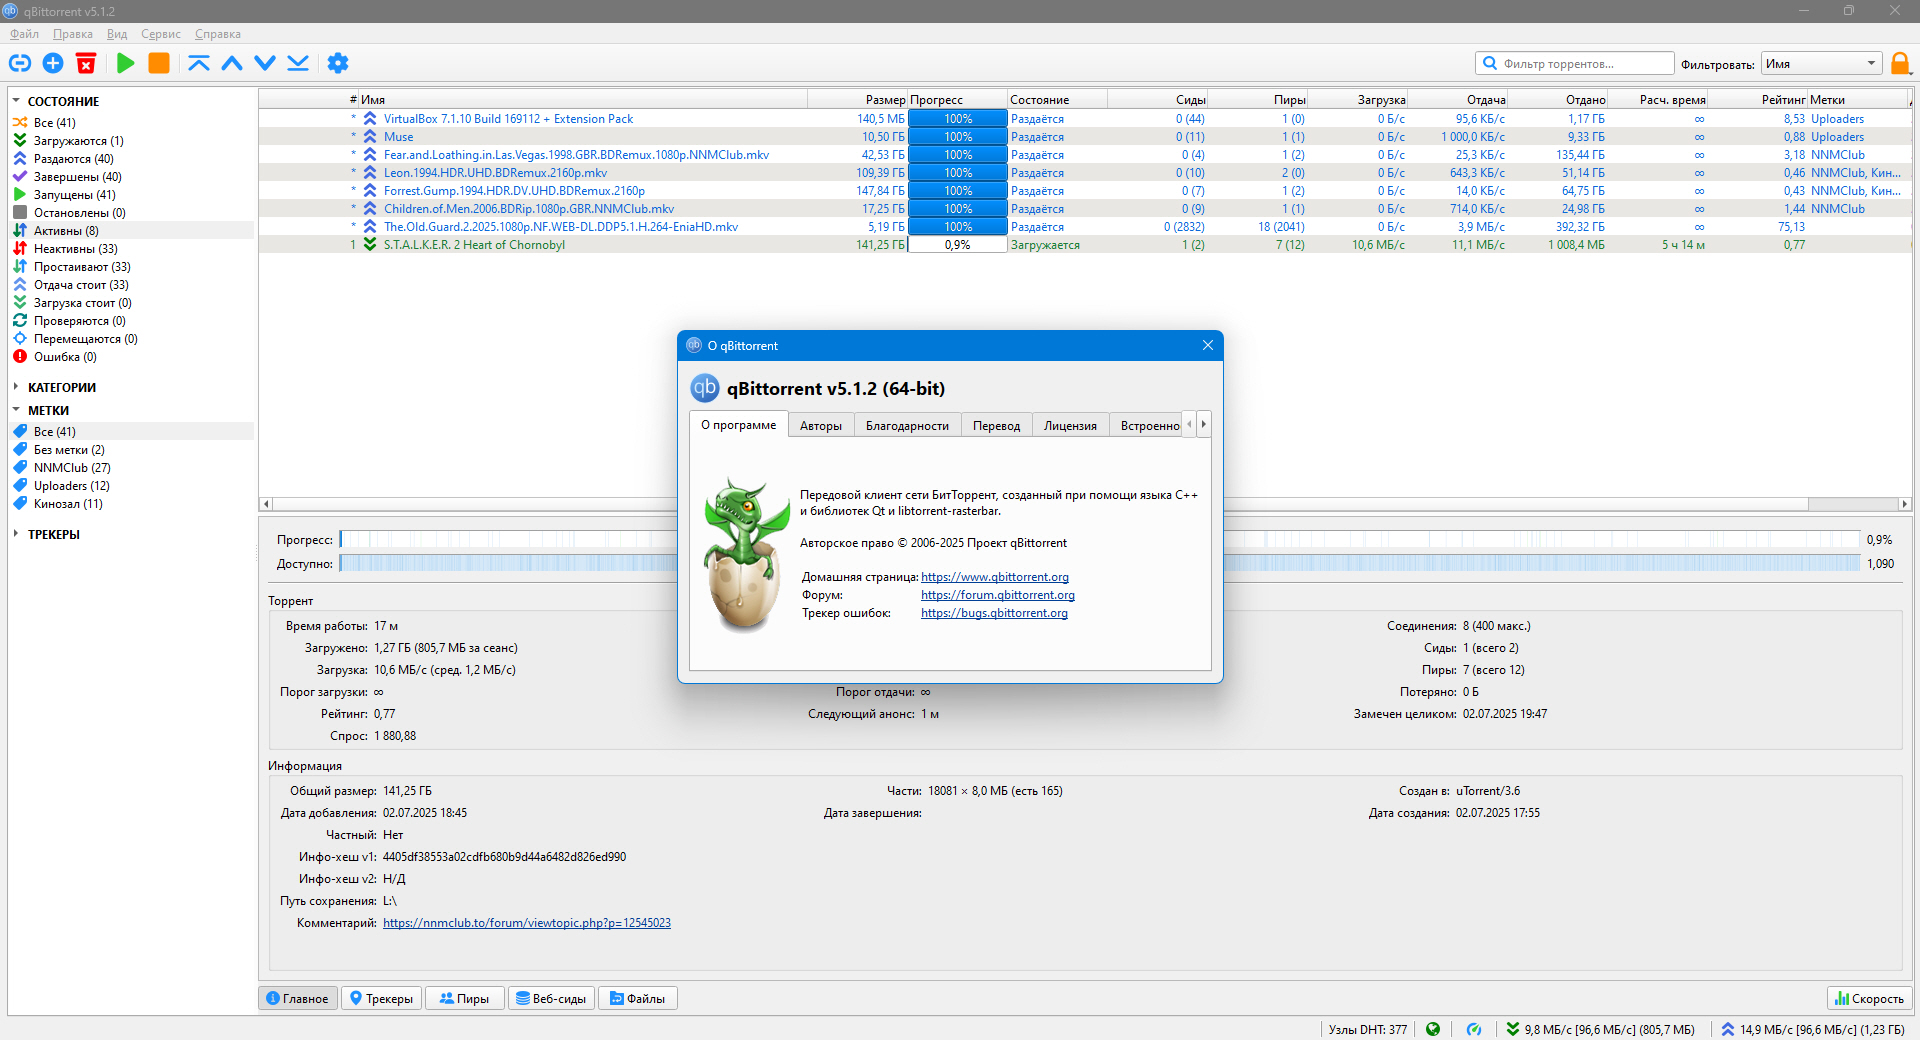Open the Пиры tab at the bottom

[465, 998]
